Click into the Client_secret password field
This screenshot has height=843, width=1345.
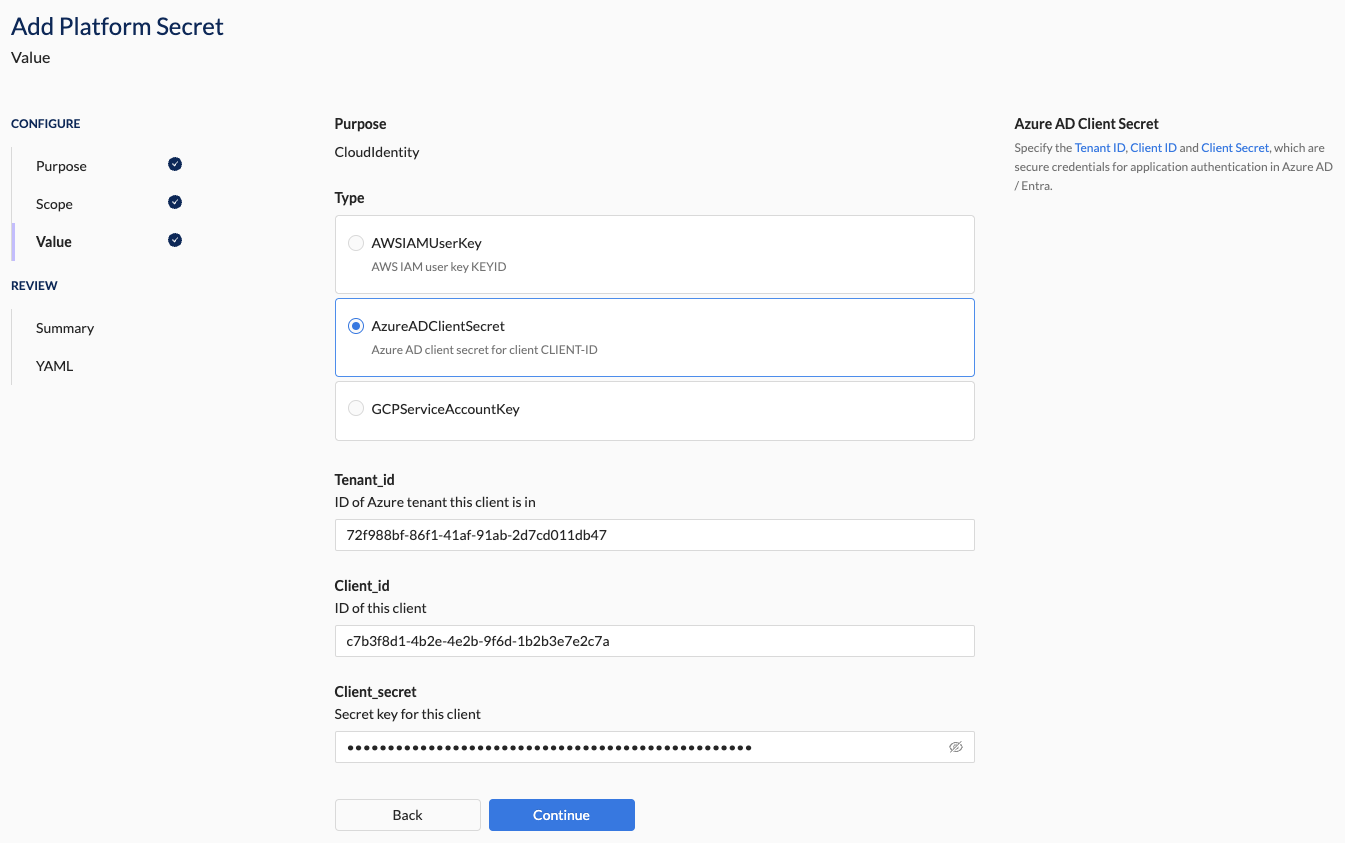click(x=655, y=747)
